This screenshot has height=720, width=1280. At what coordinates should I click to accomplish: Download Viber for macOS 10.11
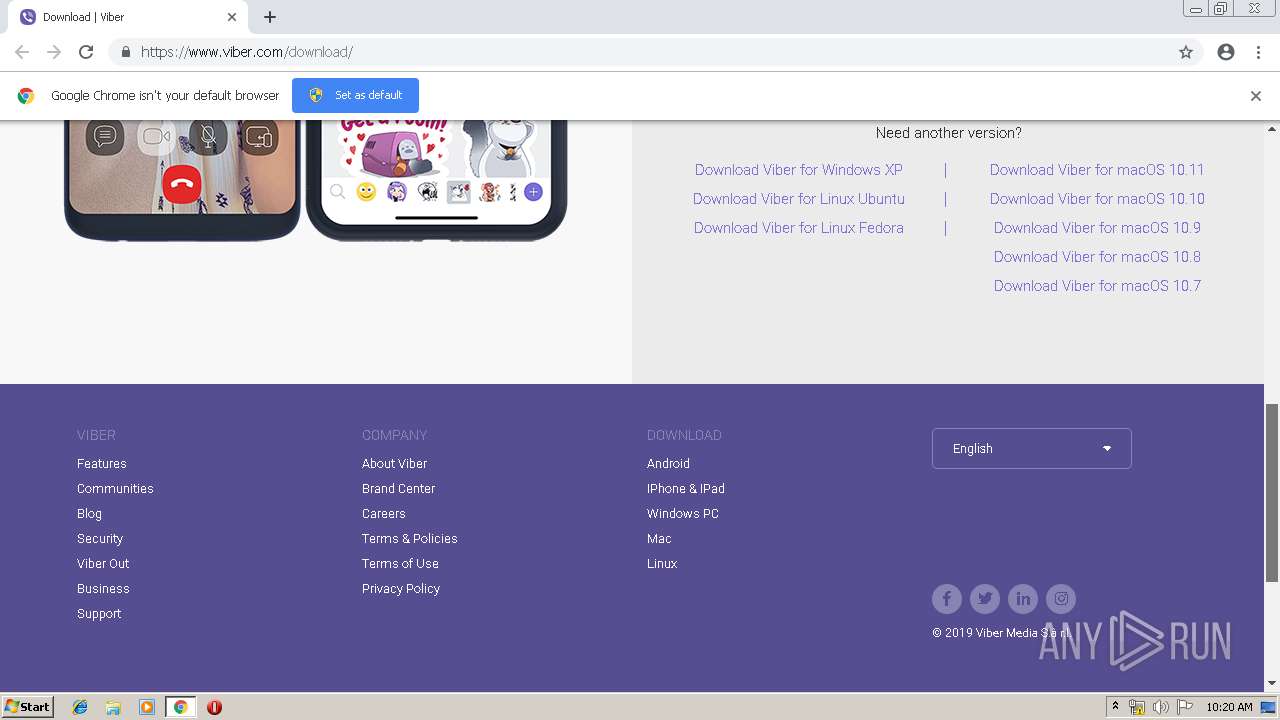[x=1097, y=170]
